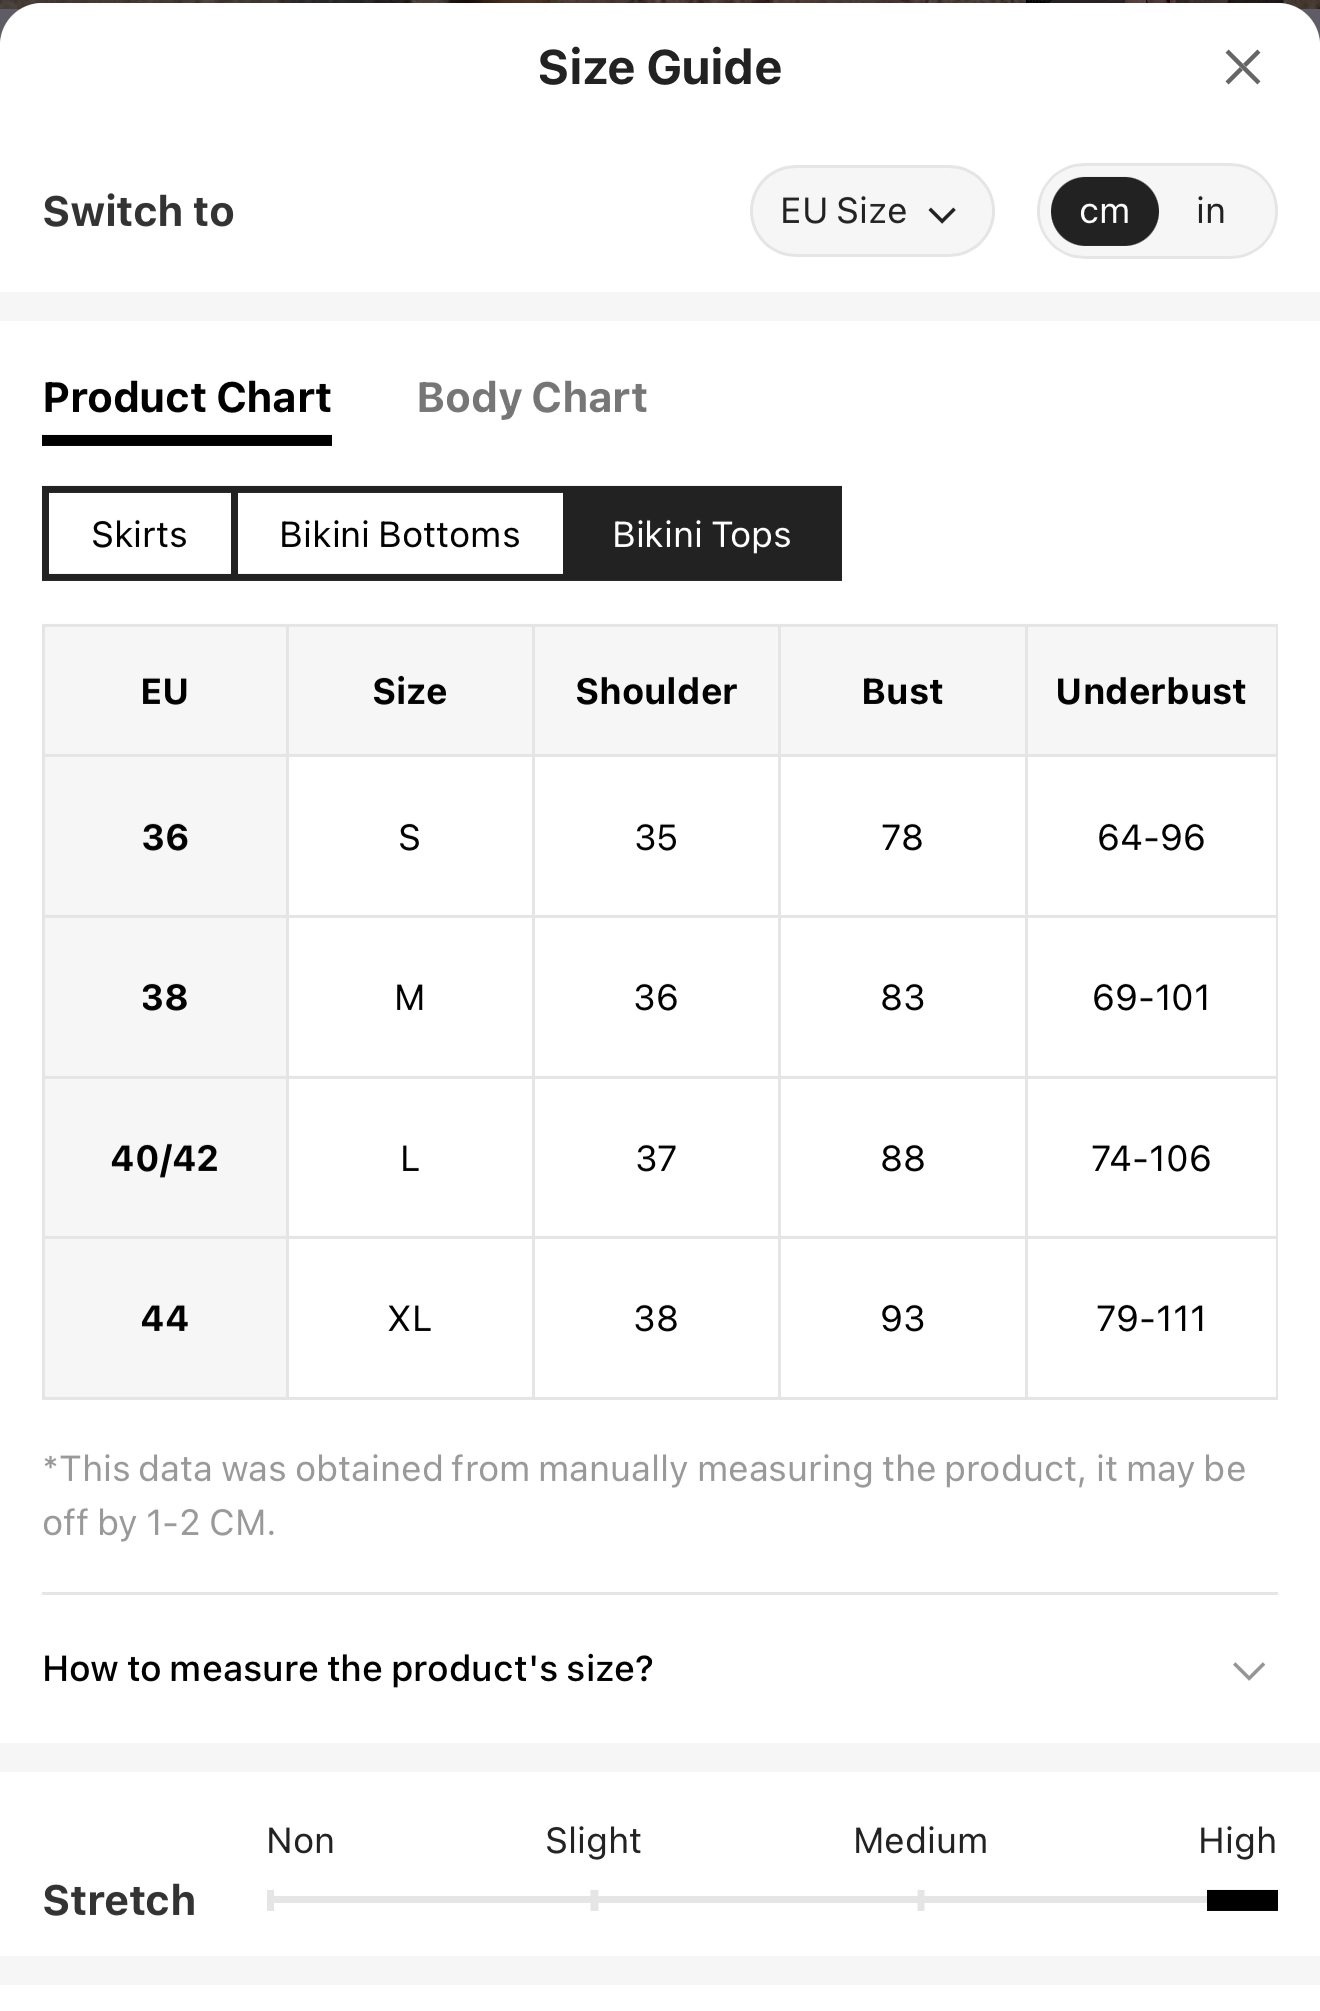Click the Medium stretch marker
Image resolution: width=1320 pixels, height=2011 pixels.
[920, 1900]
